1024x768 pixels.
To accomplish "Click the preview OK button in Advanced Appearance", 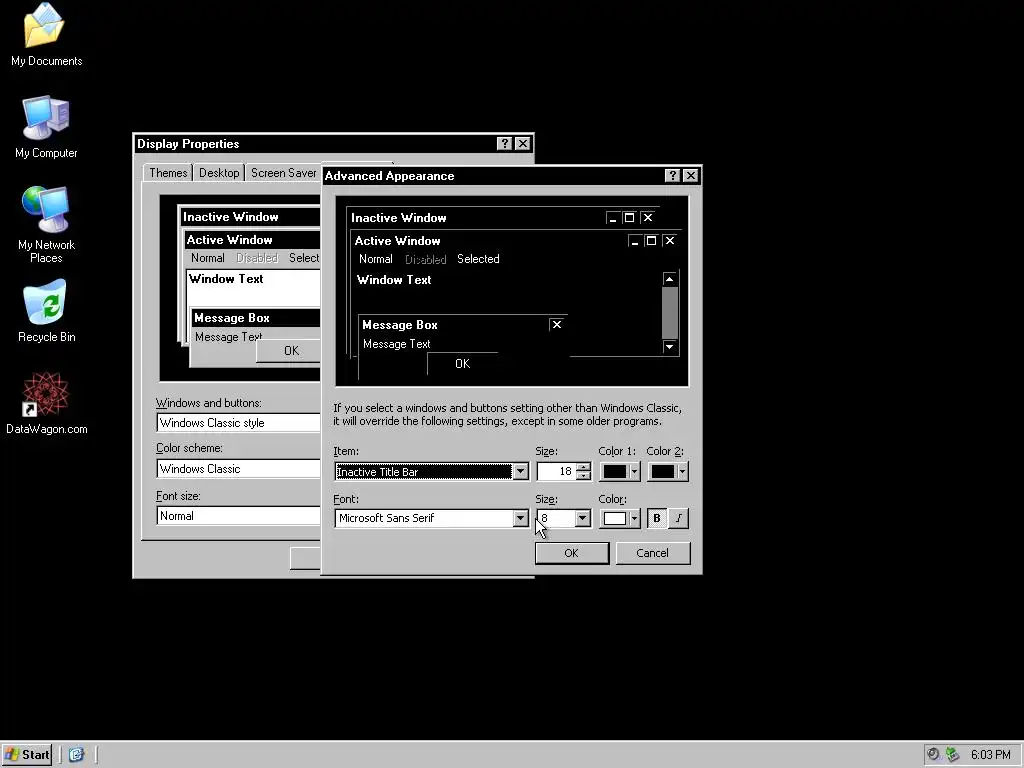I will tap(462, 364).
